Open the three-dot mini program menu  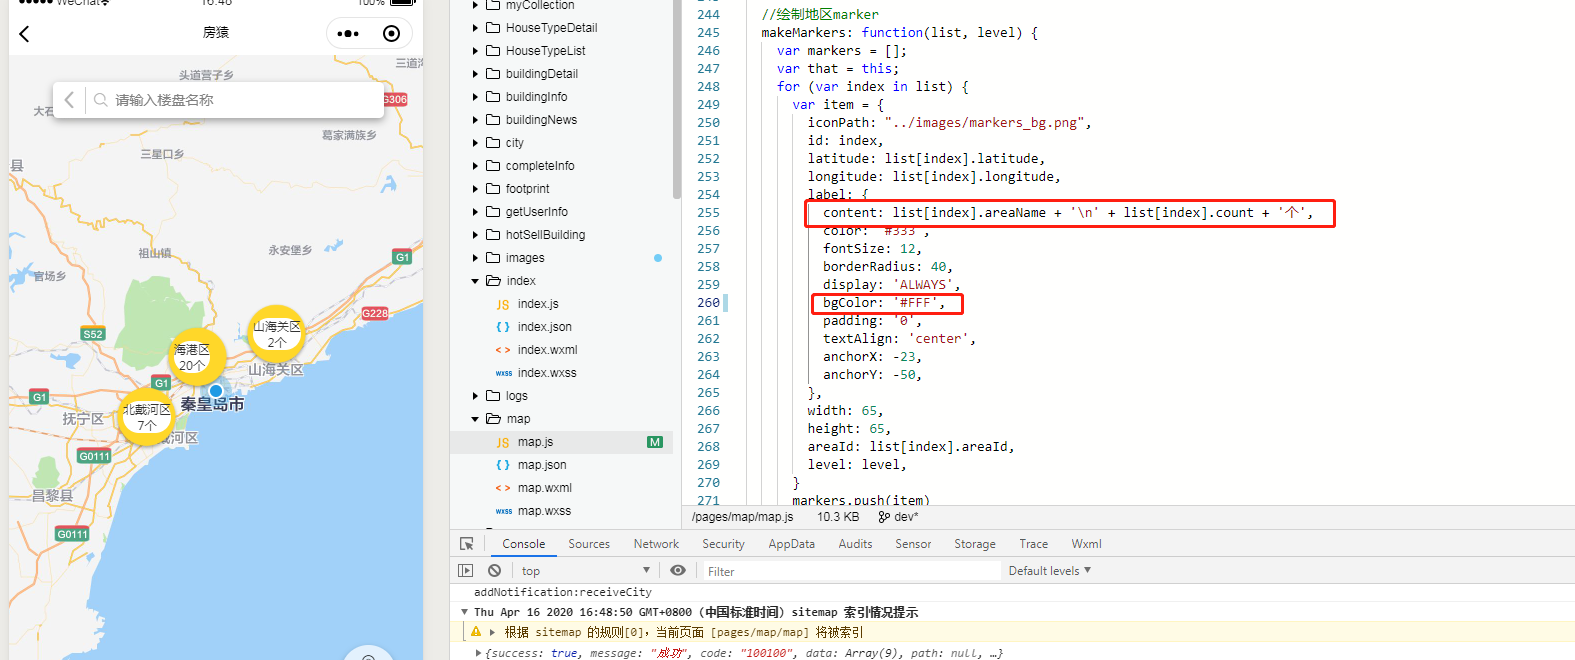[x=348, y=34]
